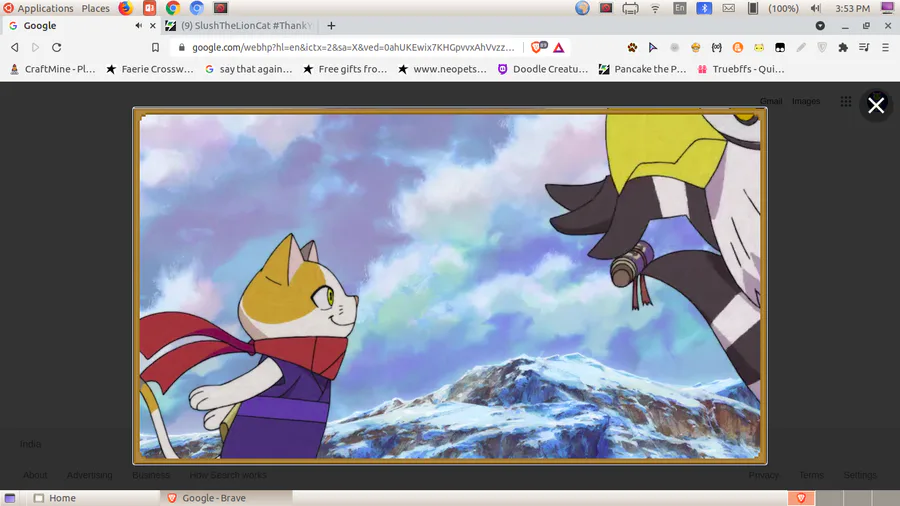This screenshot has width=900, height=506.
Task: Select the Google tab
Action: [x=80, y=26]
